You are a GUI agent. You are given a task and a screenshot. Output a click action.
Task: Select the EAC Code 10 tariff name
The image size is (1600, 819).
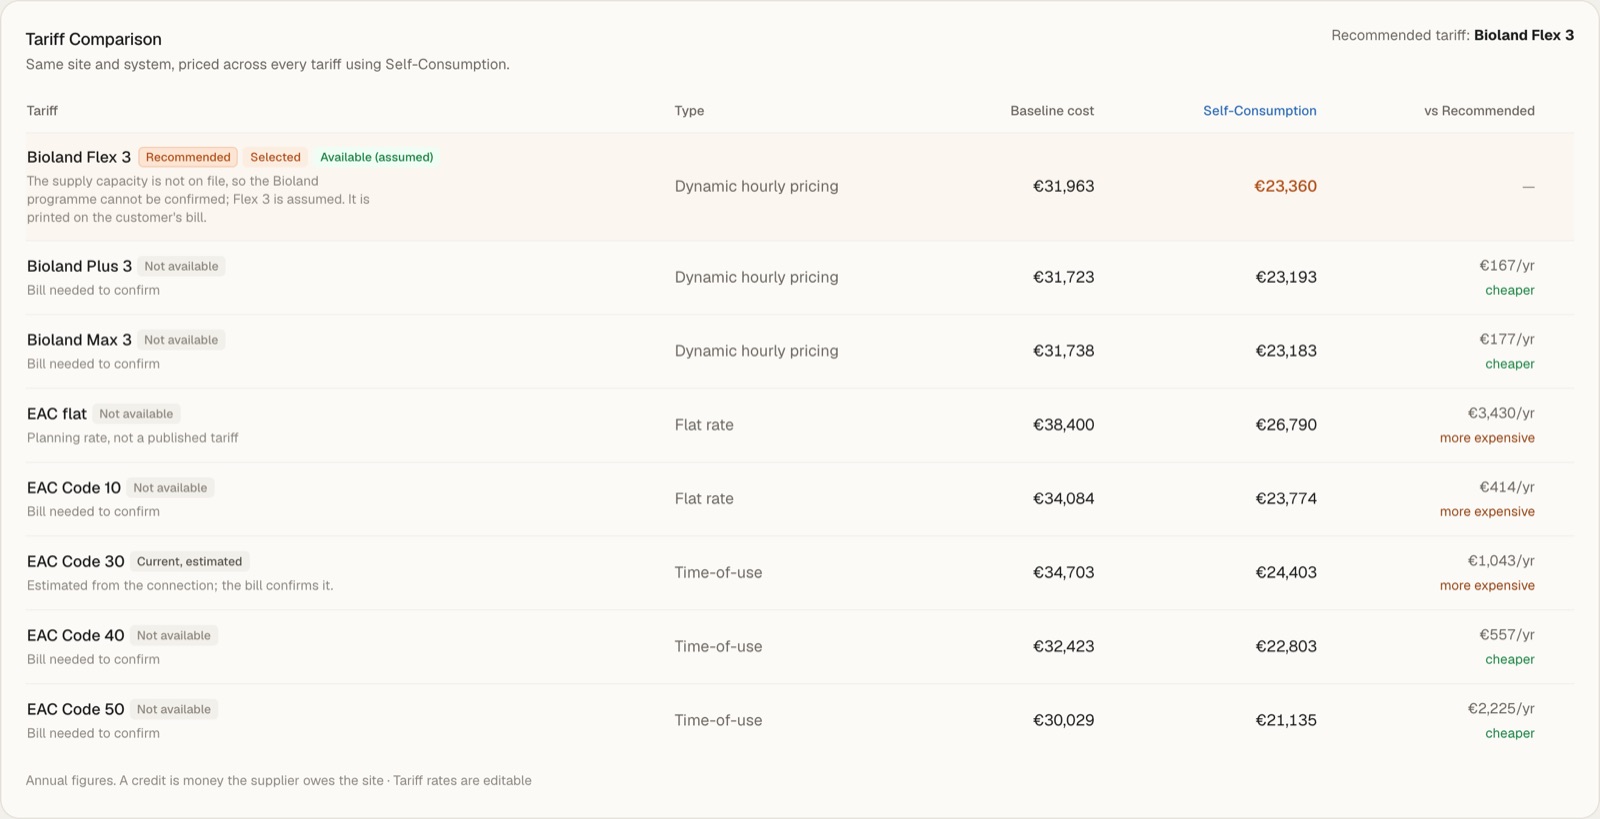74,488
